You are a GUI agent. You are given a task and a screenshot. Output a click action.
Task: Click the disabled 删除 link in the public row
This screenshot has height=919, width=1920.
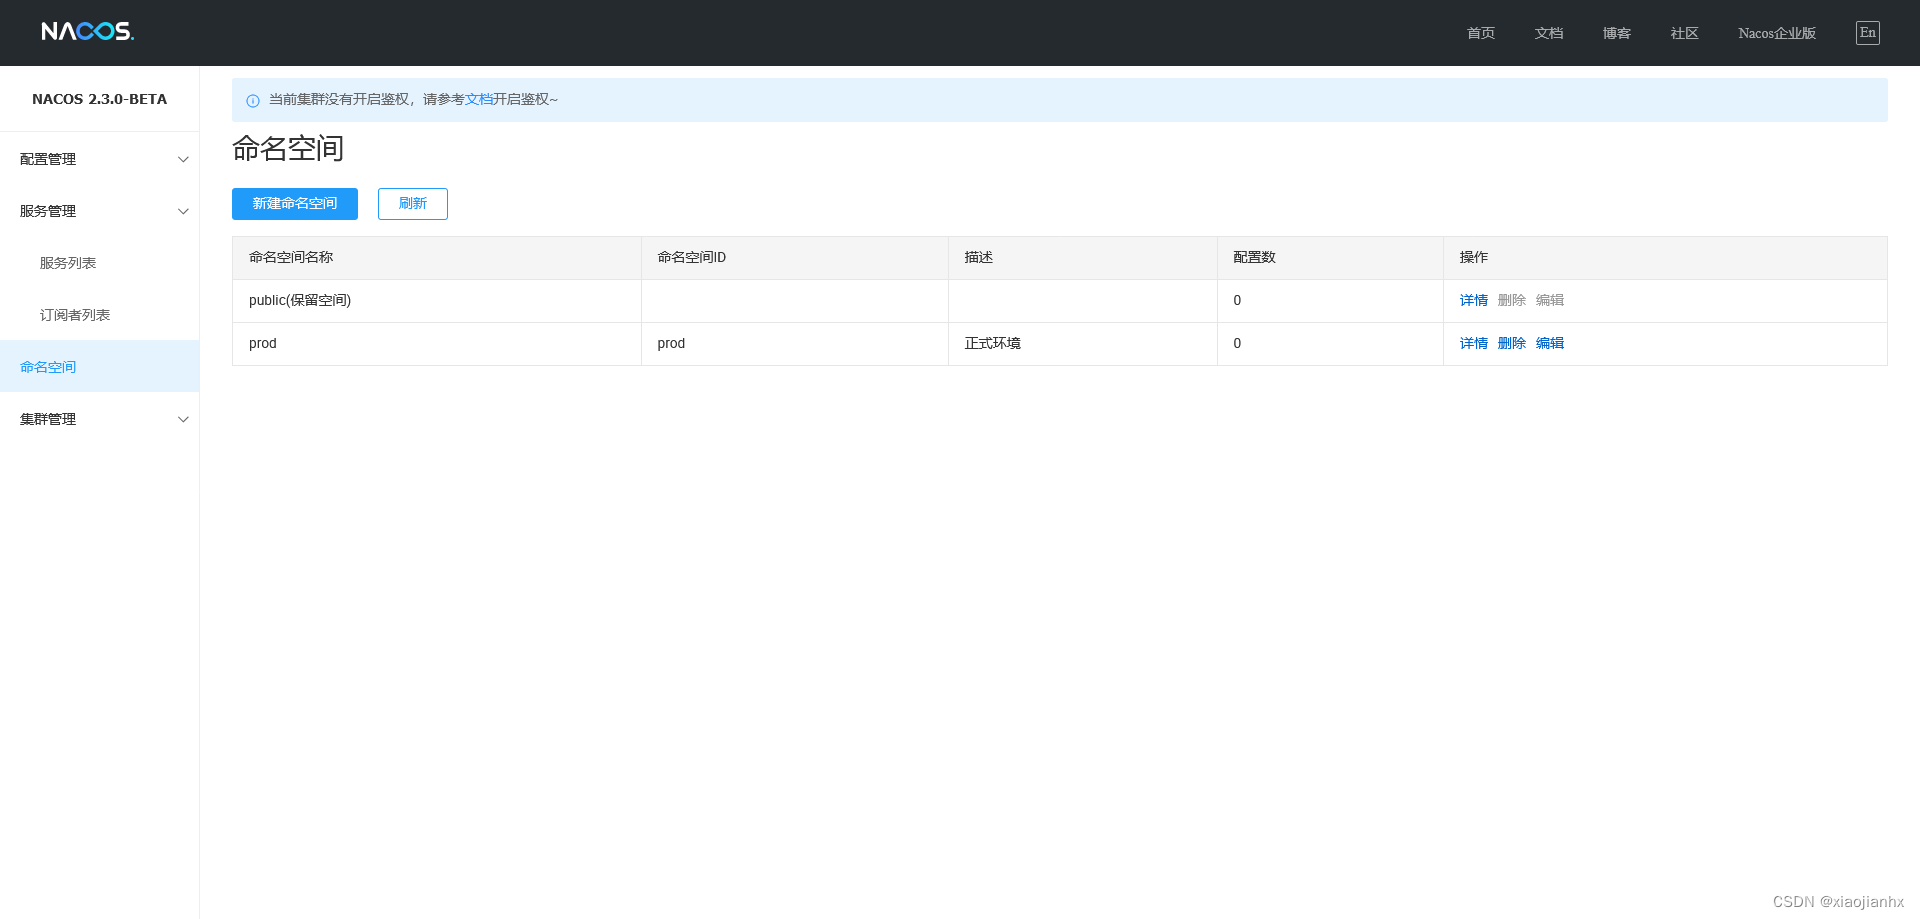1512,300
